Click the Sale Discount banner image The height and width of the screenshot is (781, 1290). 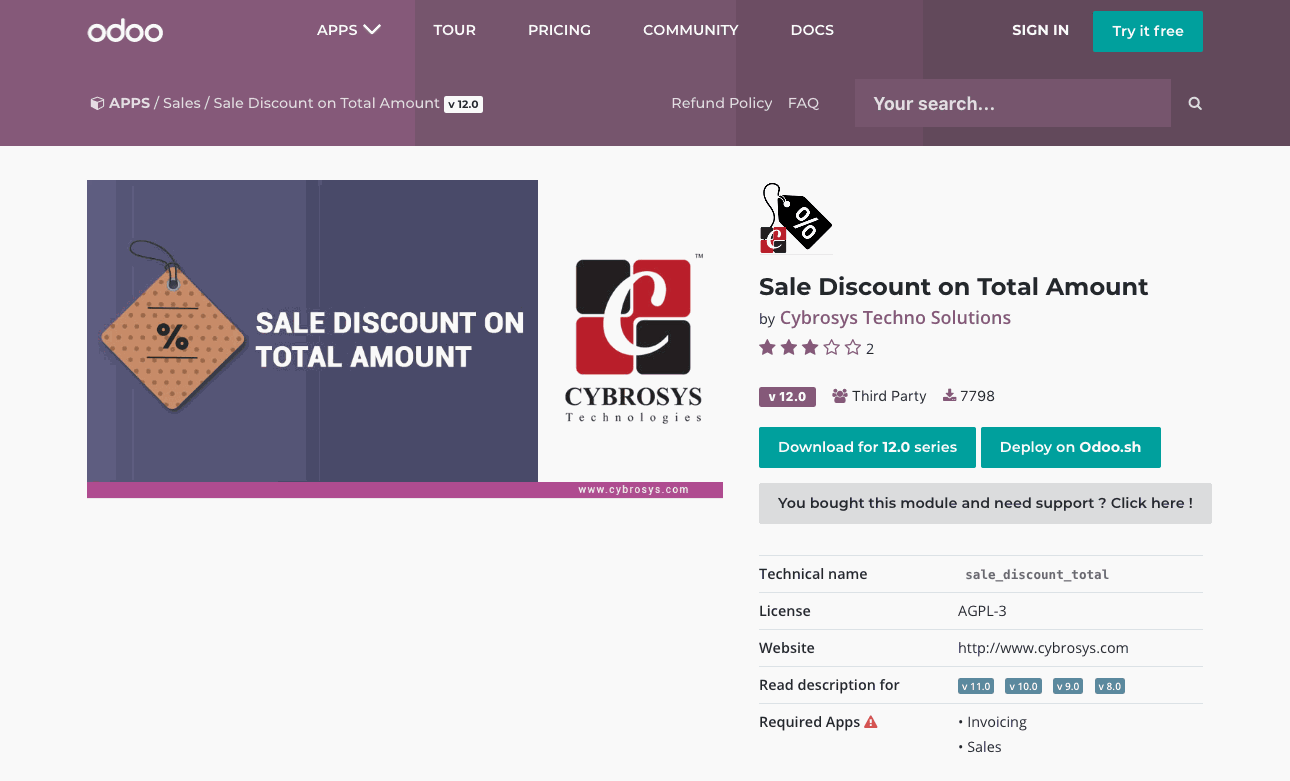(x=405, y=339)
